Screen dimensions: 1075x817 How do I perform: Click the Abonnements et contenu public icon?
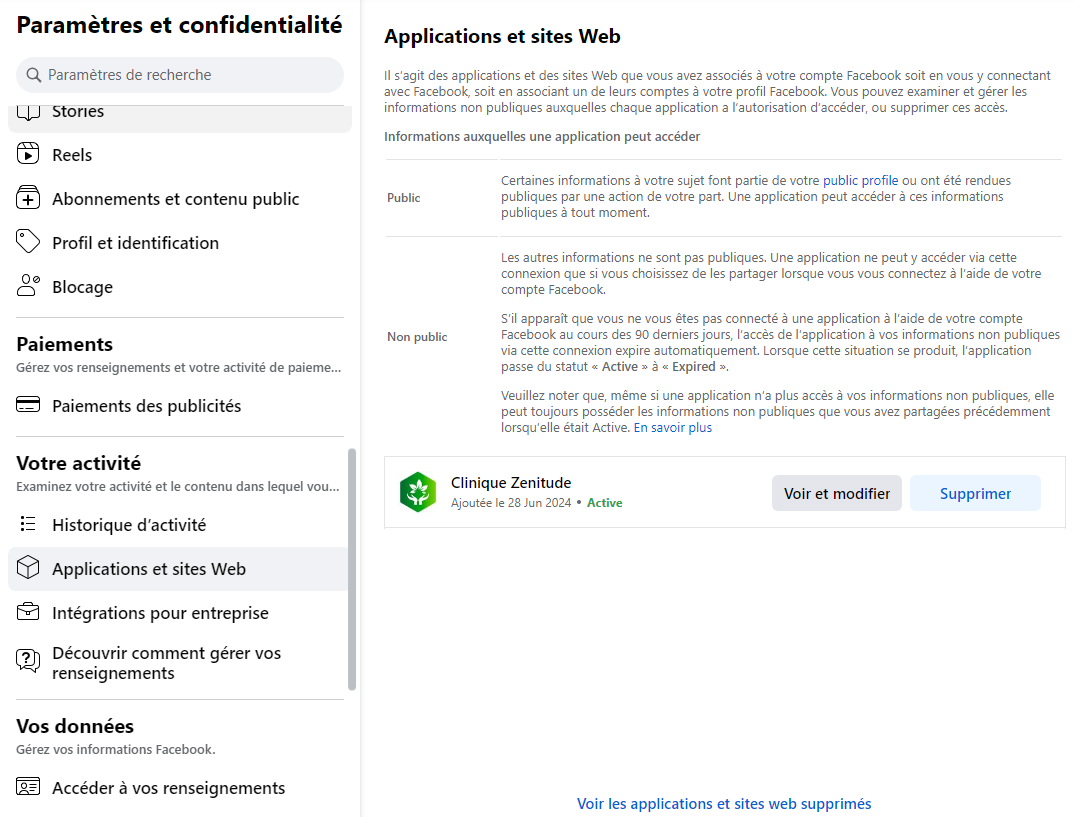tap(28, 199)
